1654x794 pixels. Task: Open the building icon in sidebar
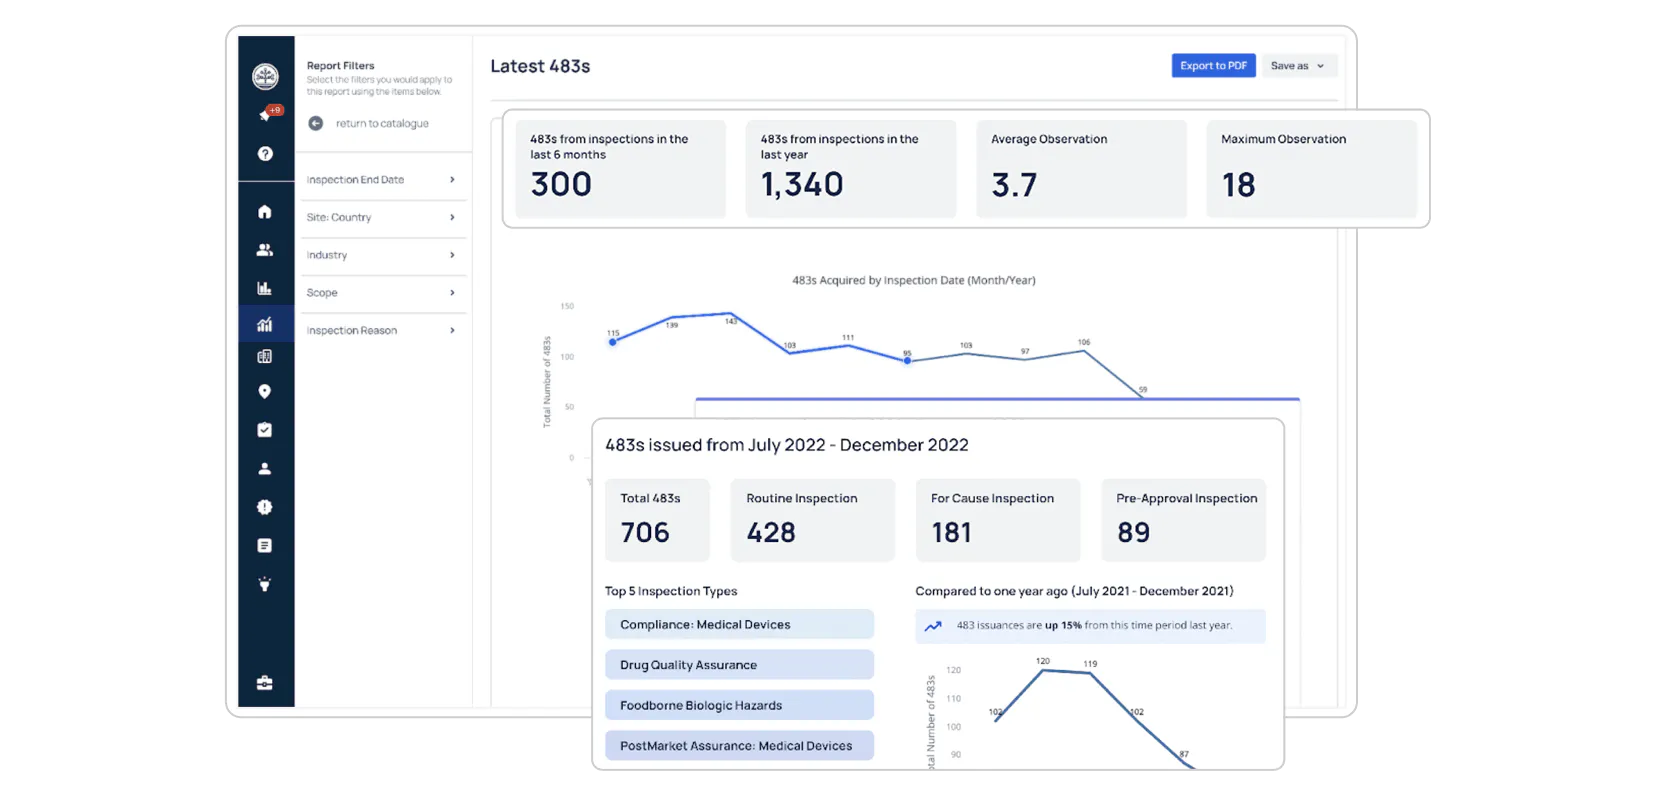[265, 356]
